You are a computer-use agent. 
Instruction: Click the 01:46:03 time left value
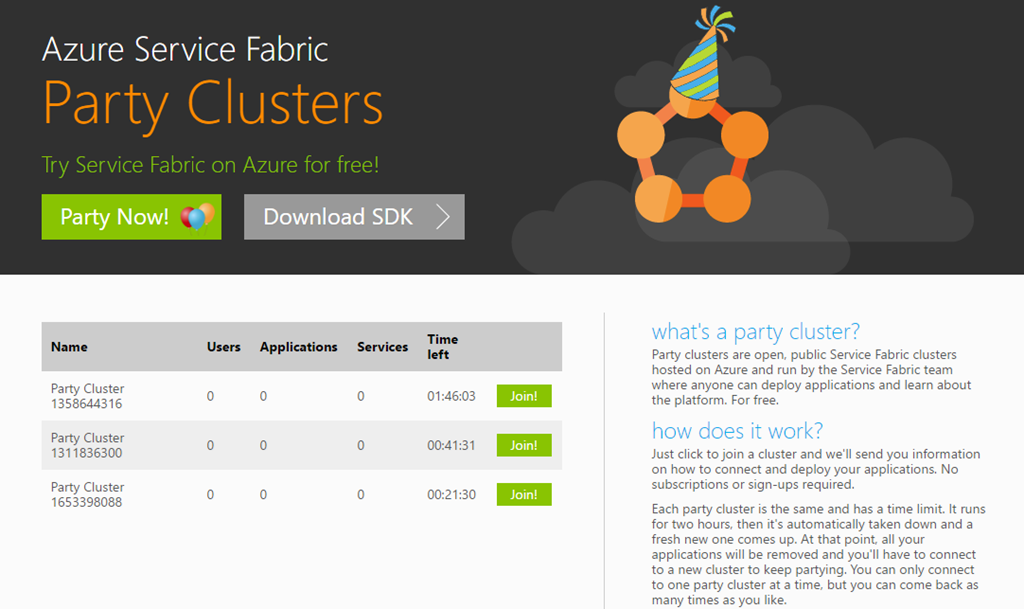(x=451, y=396)
